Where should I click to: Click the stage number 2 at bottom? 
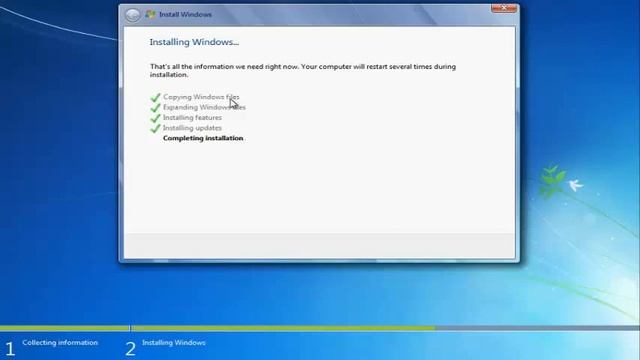(x=131, y=349)
